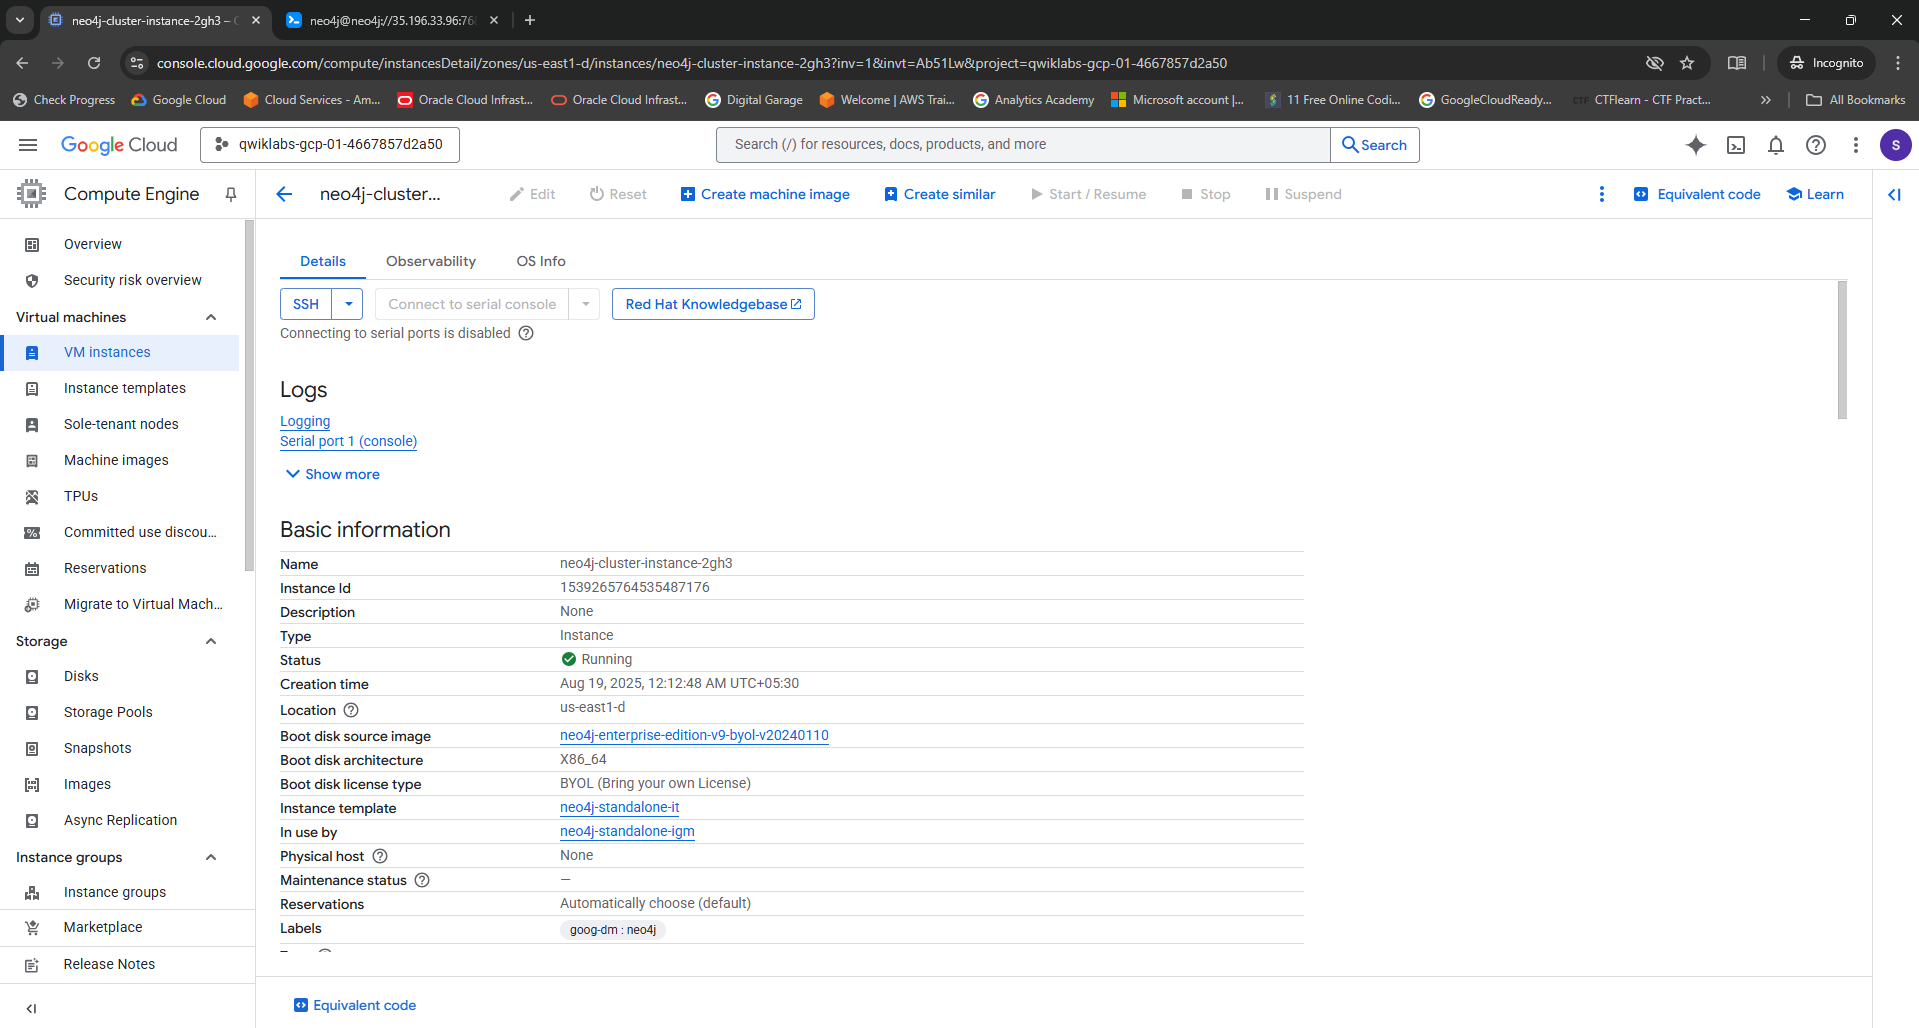Open the Google Cloud navigation menu

[x=28, y=145]
